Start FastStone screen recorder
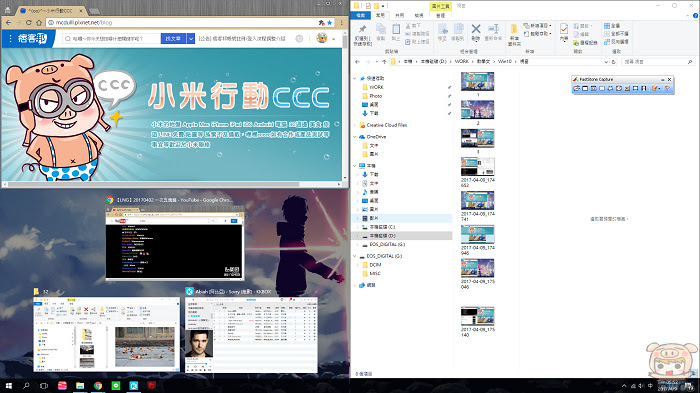 644,88
